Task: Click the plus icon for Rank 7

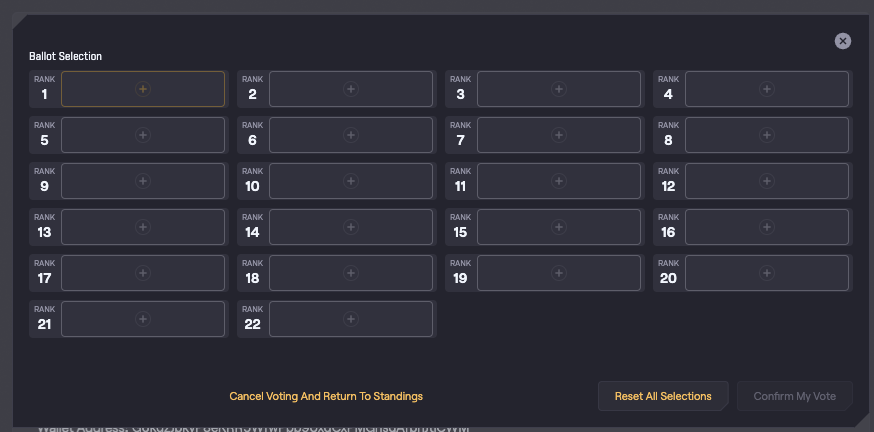Action: pyautogui.click(x=559, y=135)
